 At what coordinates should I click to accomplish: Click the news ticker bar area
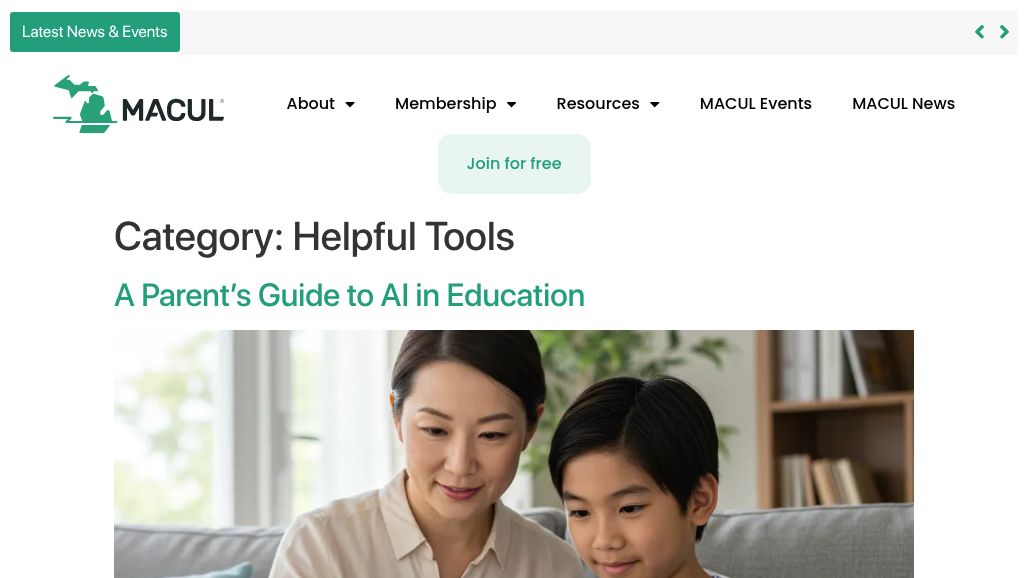(x=577, y=32)
